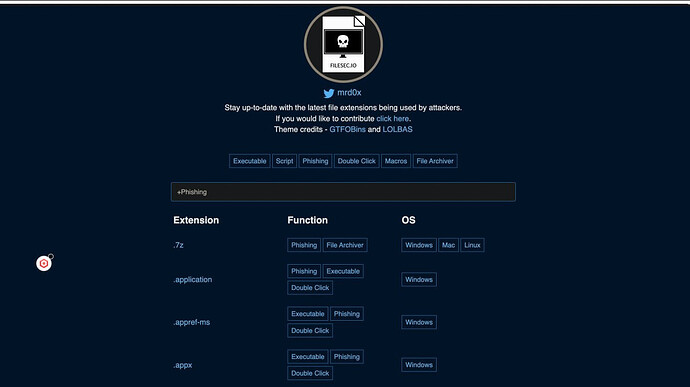Click Phishing tag in .application row
690x387 pixels.
point(304,271)
